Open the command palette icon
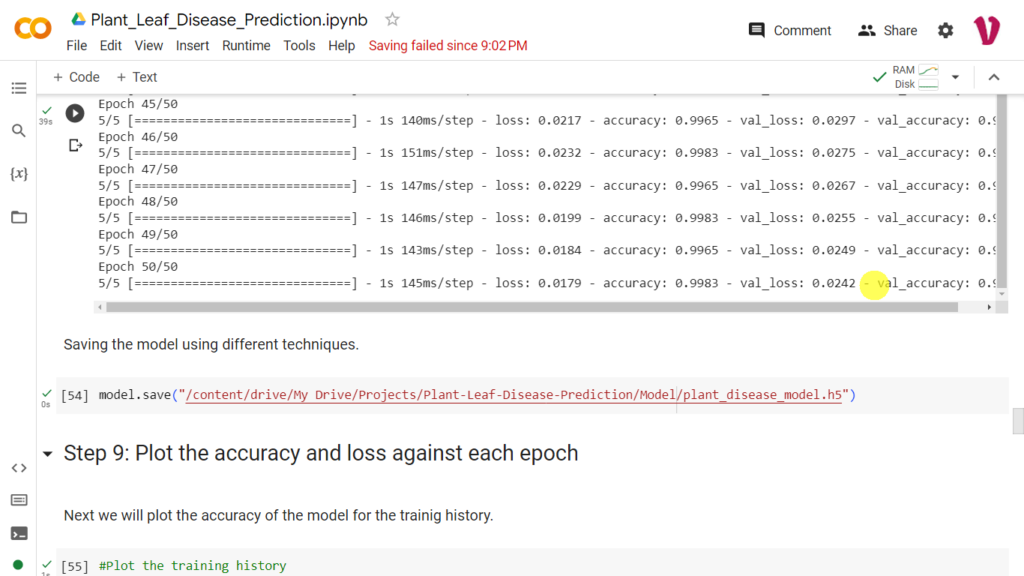The height and width of the screenshot is (576, 1024). coord(19,500)
